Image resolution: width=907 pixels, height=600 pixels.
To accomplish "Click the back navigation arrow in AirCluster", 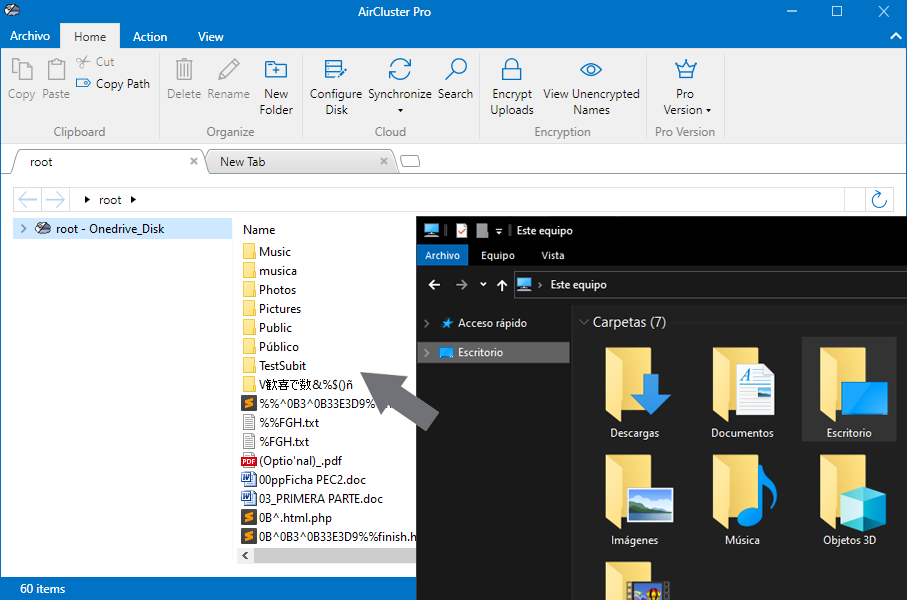I will pyautogui.click(x=28, y=200).
